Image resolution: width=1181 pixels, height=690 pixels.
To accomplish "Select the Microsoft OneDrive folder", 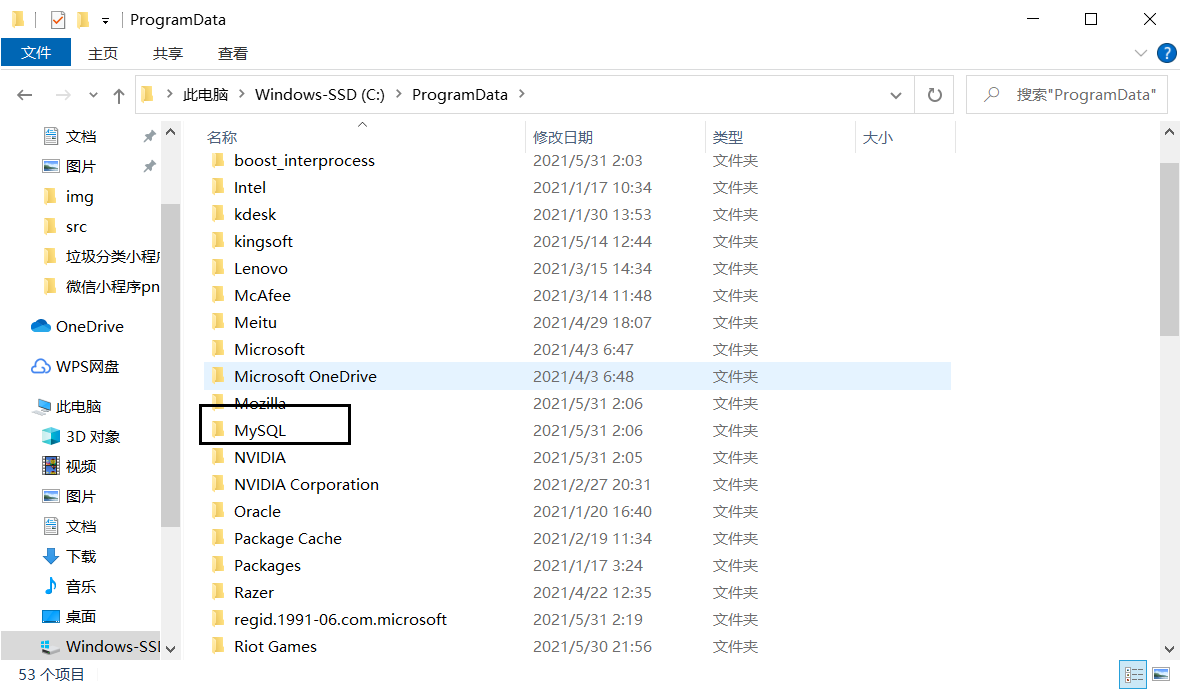I will (577, 377).
